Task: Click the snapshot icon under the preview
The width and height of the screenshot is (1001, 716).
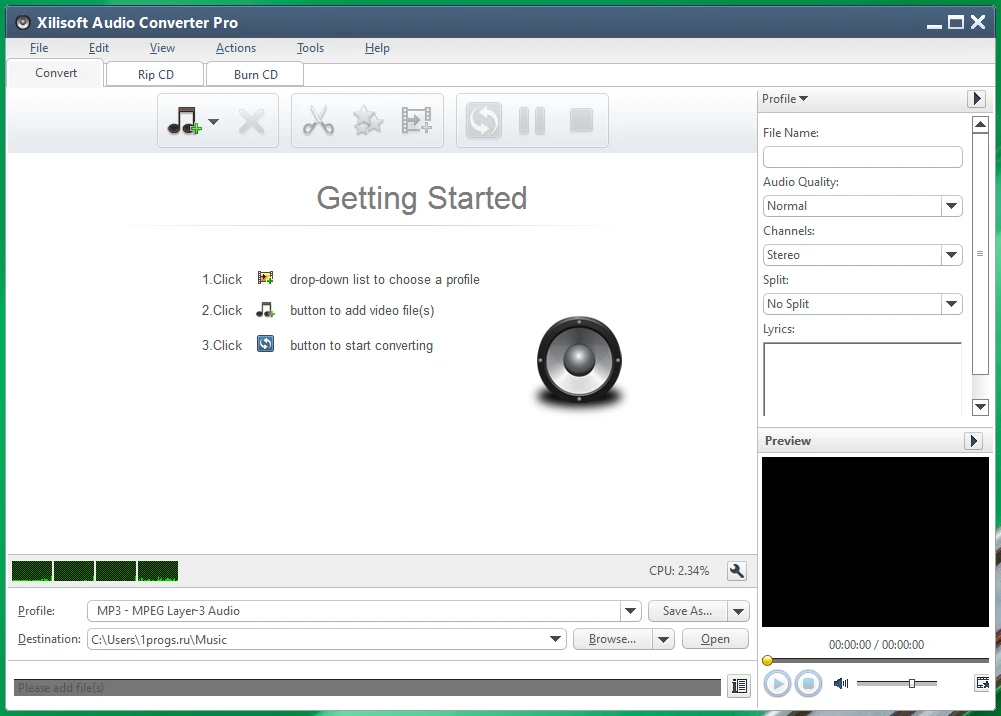Action: coord(982,683)
